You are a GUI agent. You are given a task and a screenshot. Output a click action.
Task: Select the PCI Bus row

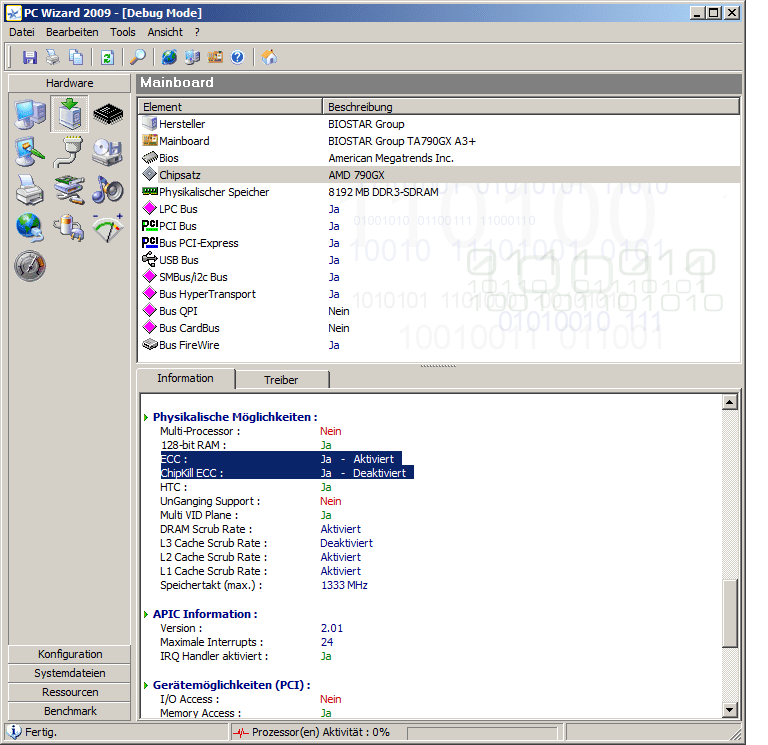pos(439,226)
